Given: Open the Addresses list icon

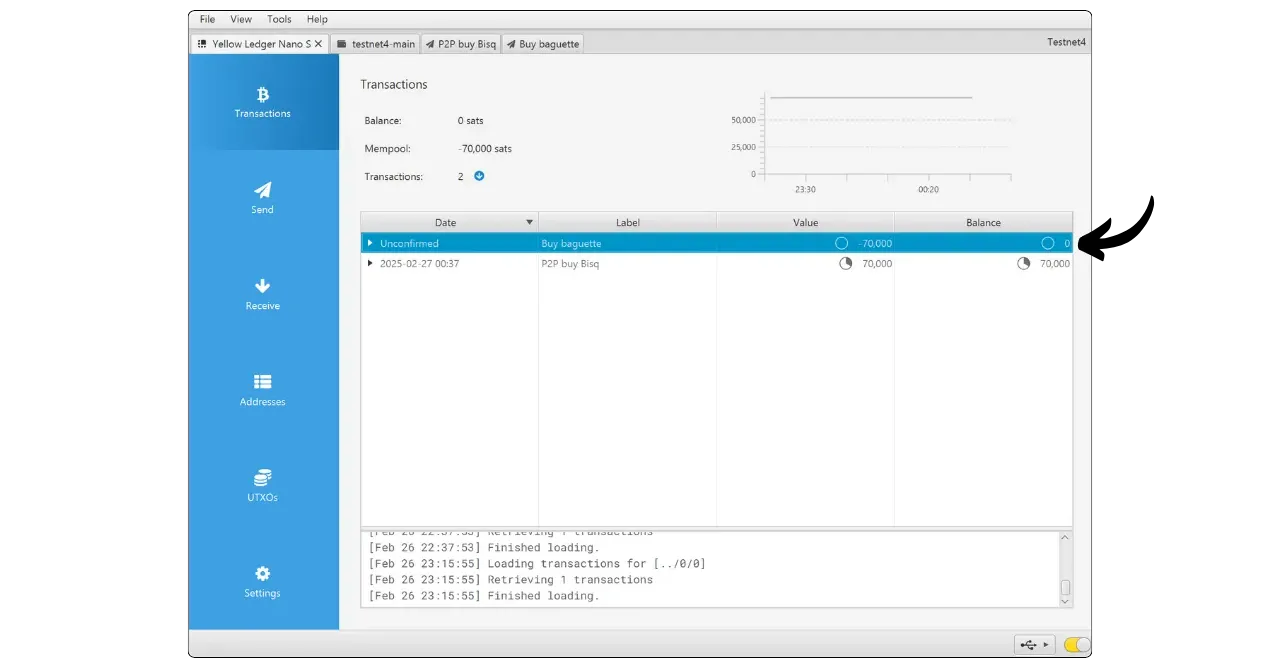Looking at the screenshot, I should pos(262,382).
